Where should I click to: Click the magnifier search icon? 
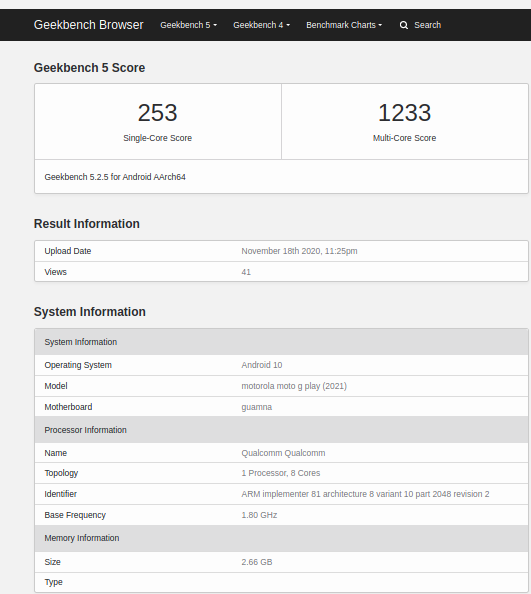(404, 25)
